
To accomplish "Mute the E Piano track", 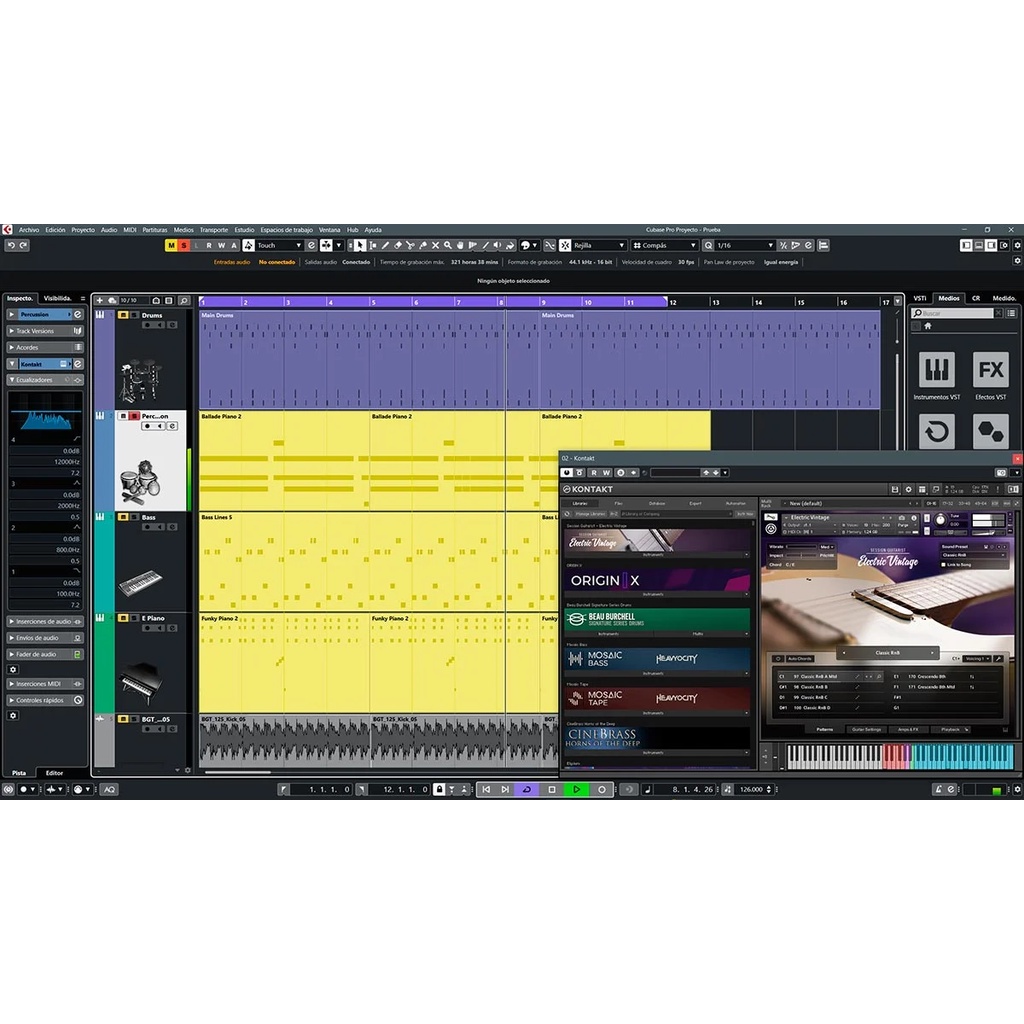I will (x=123, y=618).
